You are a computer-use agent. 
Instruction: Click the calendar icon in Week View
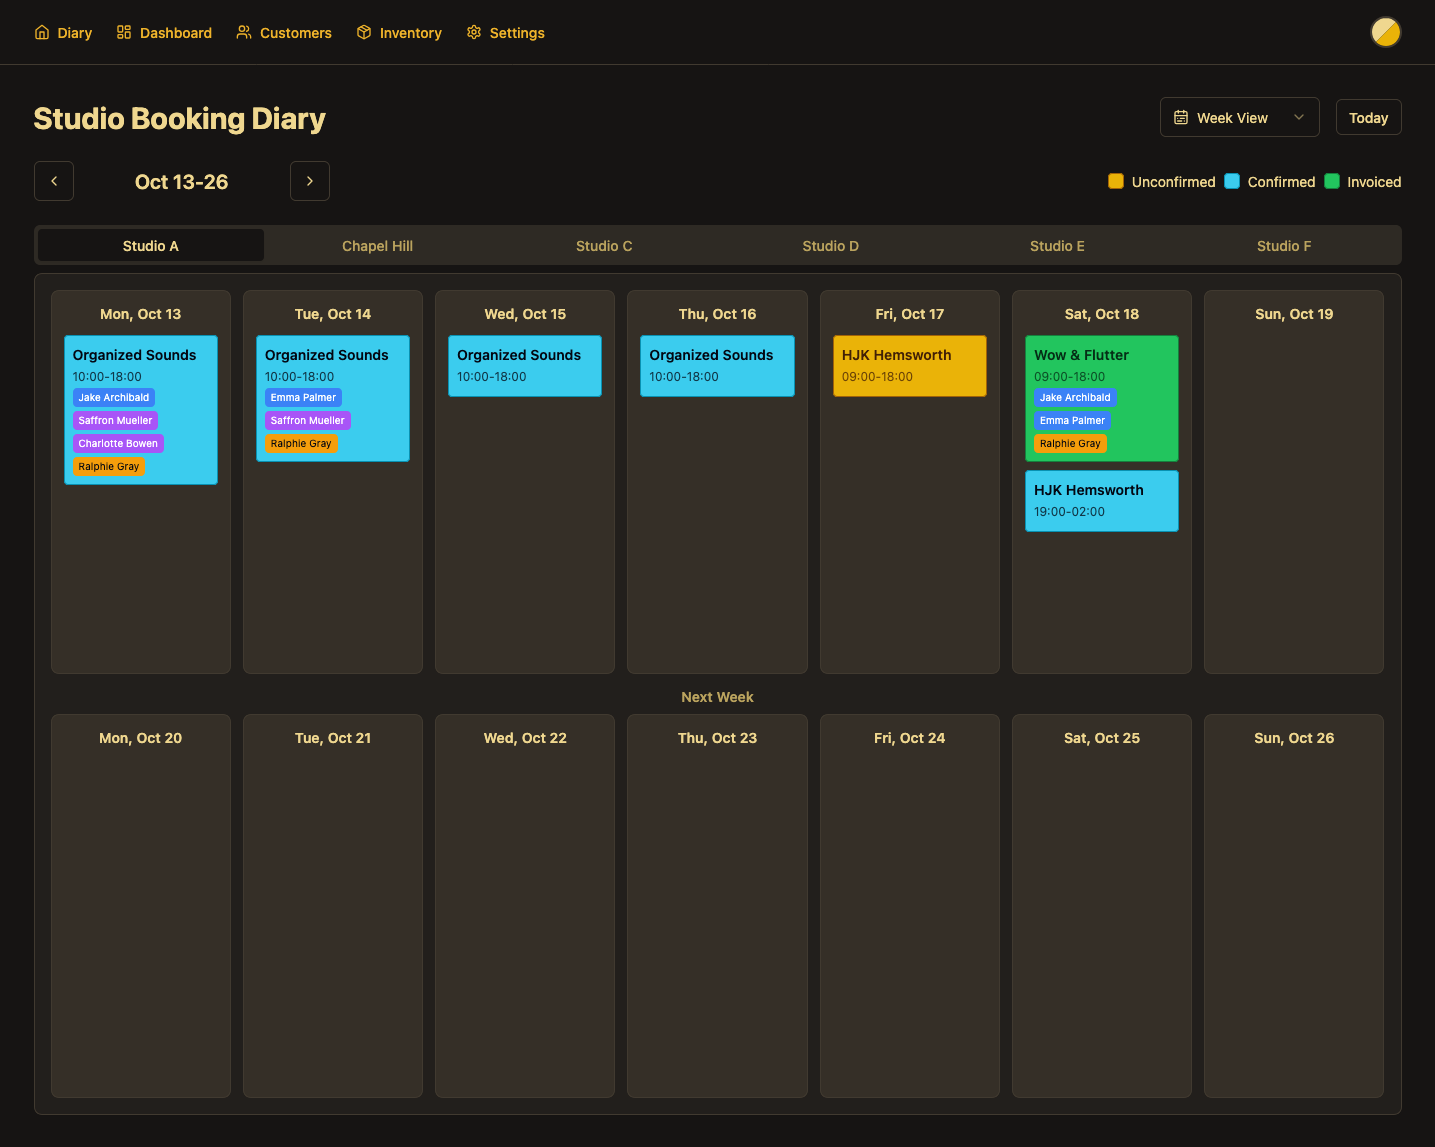coord(1181,118)
